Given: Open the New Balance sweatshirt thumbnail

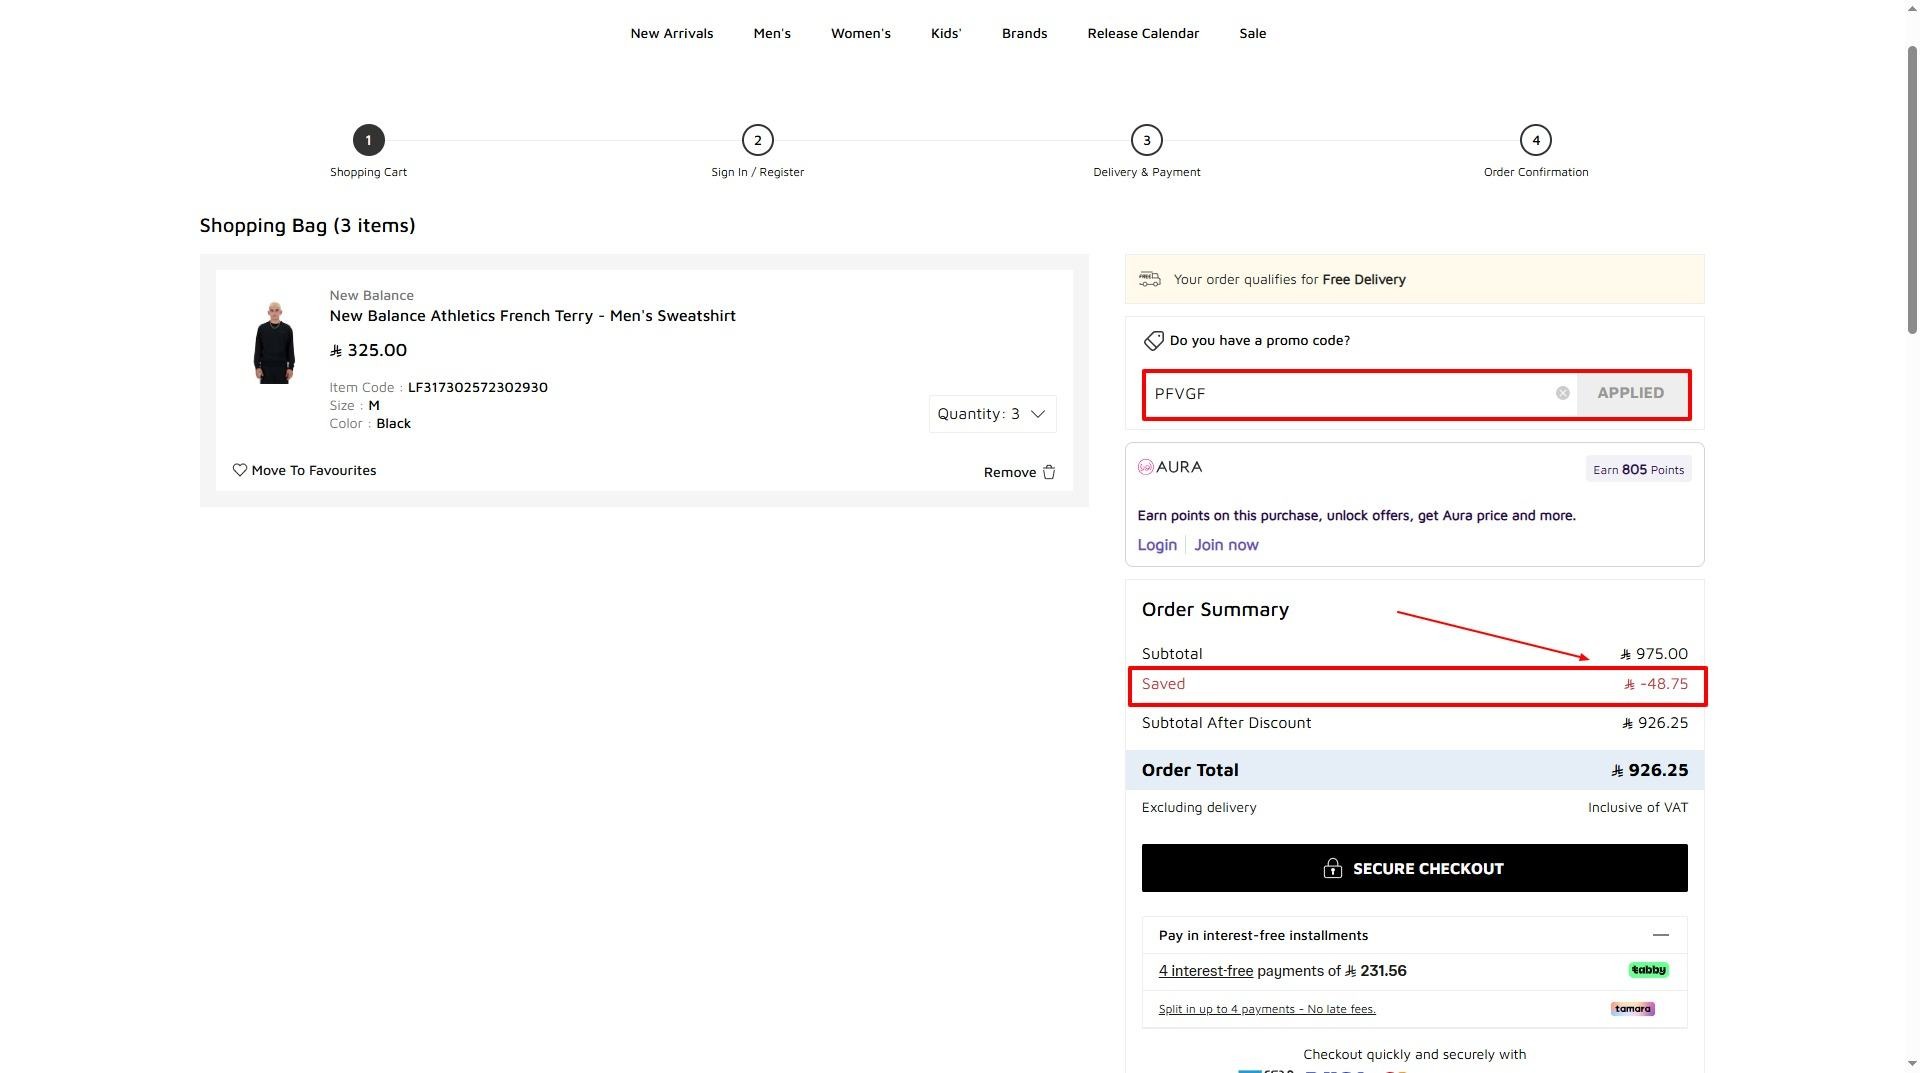Looking at the screenshot, I should (274, 342).
